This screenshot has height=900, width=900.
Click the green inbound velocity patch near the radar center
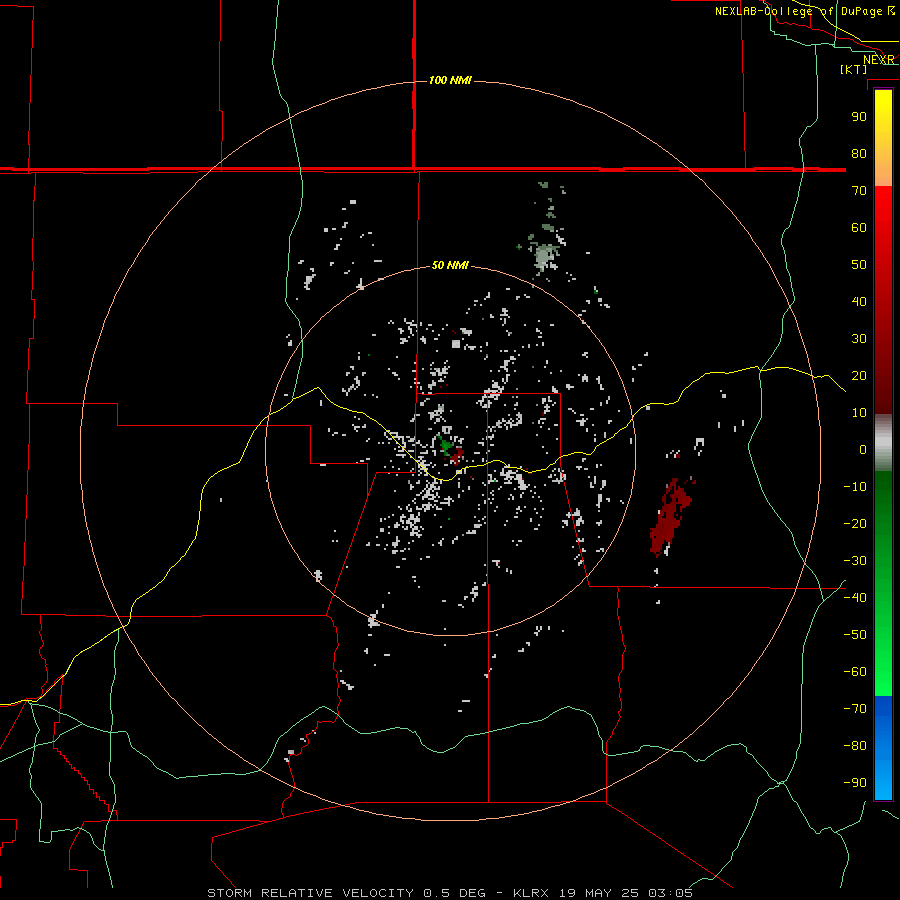click(445, 445)
